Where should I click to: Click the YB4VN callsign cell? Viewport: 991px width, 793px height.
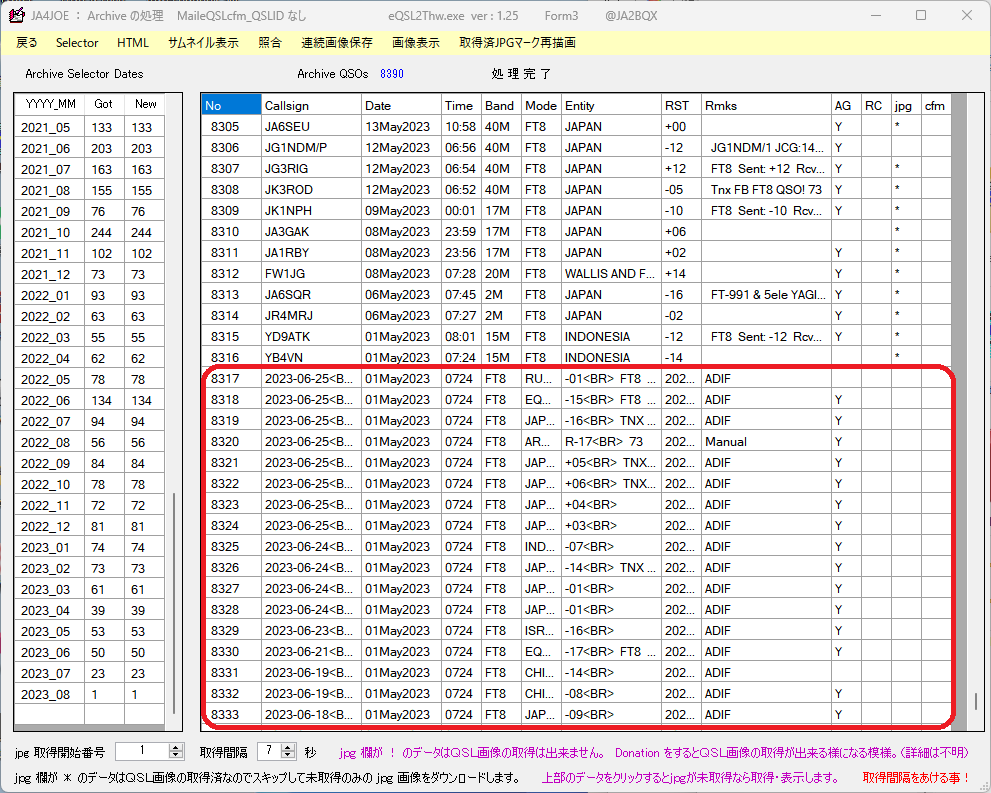(311, 357)
